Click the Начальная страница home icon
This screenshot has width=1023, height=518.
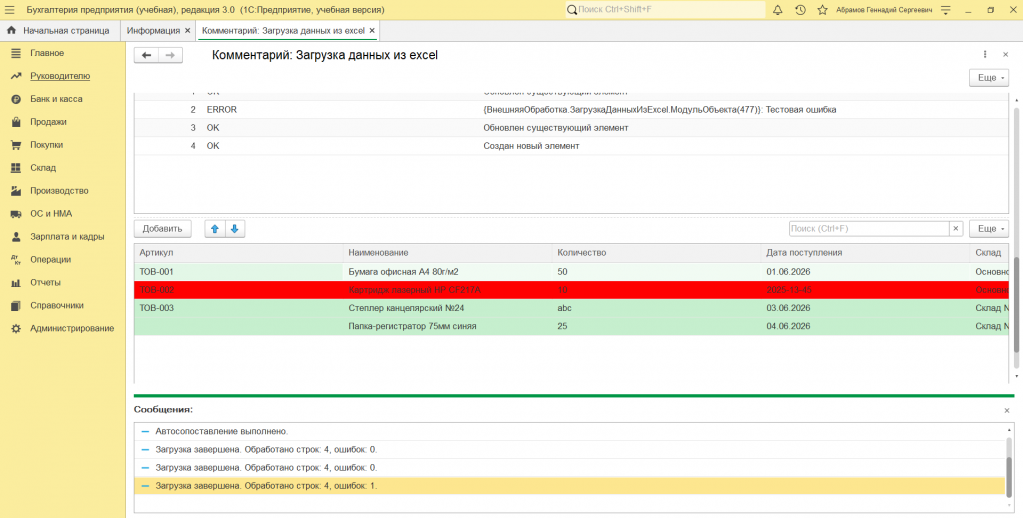(11, 31)
